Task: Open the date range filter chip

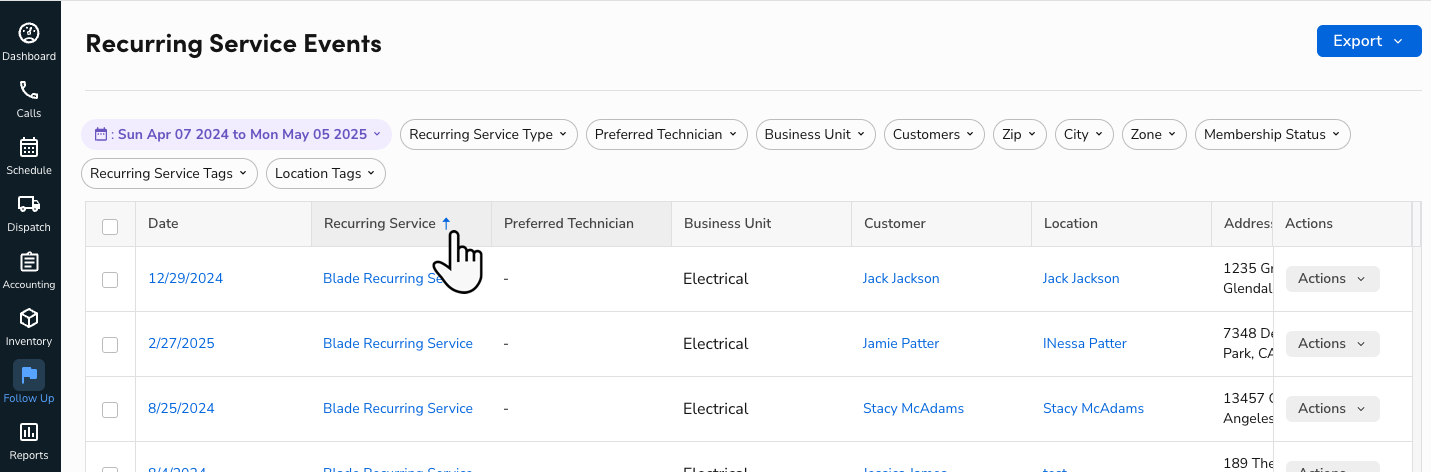Action: click(x=237, y=135)
